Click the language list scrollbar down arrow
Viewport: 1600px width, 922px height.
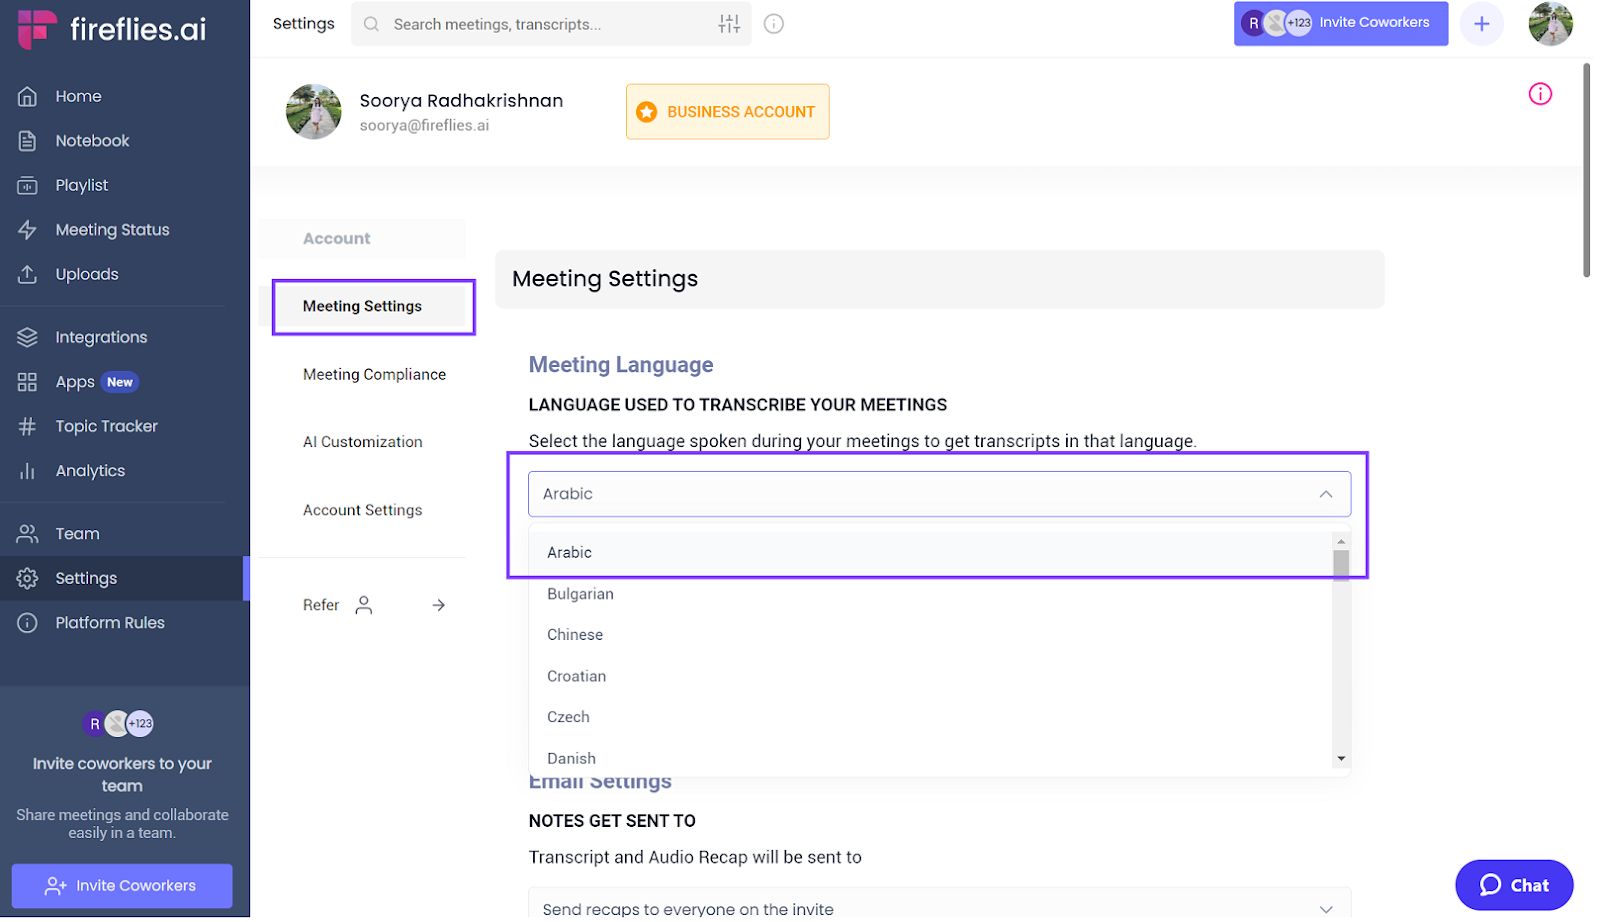pyautogui.click(x=1341, y=759)
